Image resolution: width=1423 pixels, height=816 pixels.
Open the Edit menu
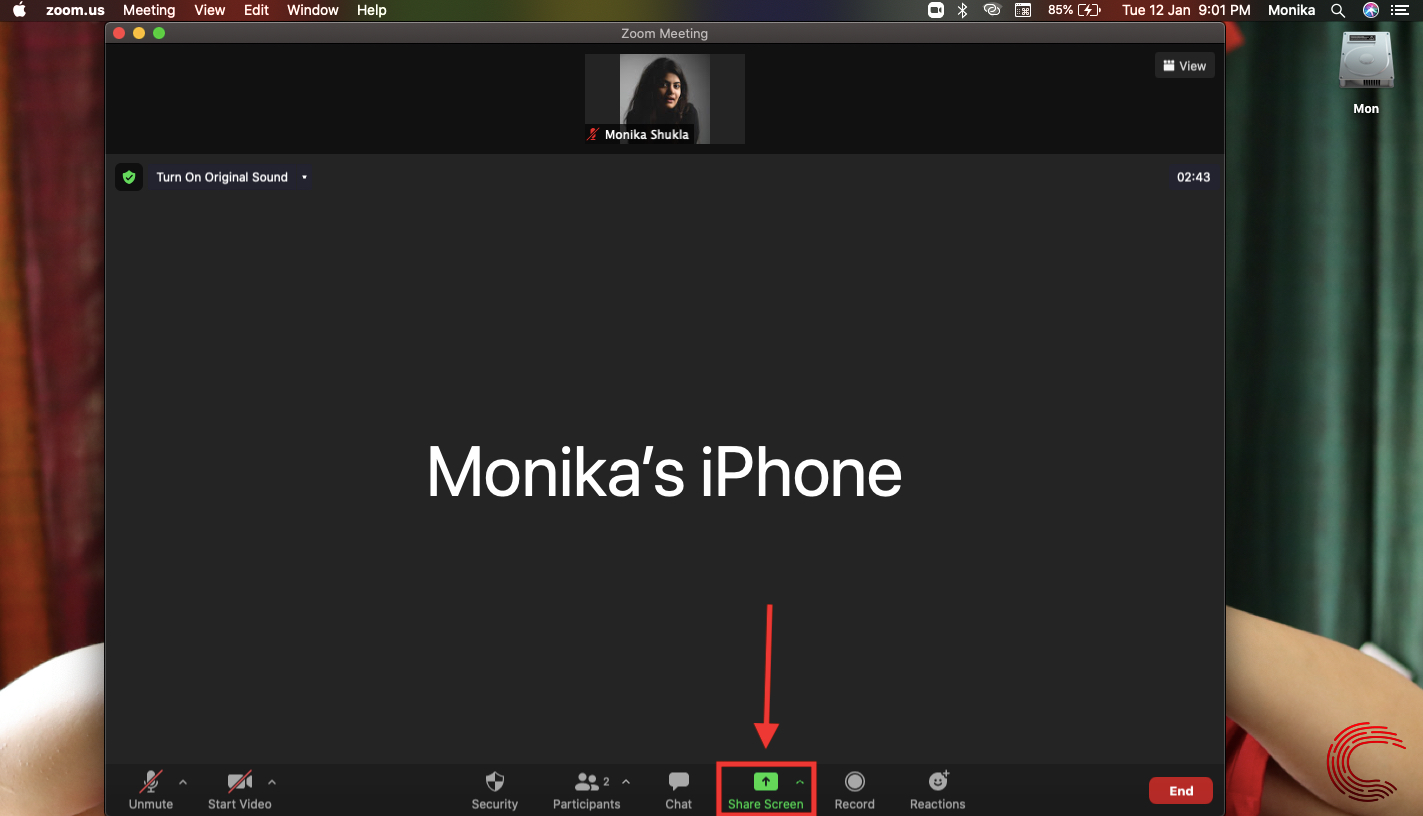tap(257, 10)
